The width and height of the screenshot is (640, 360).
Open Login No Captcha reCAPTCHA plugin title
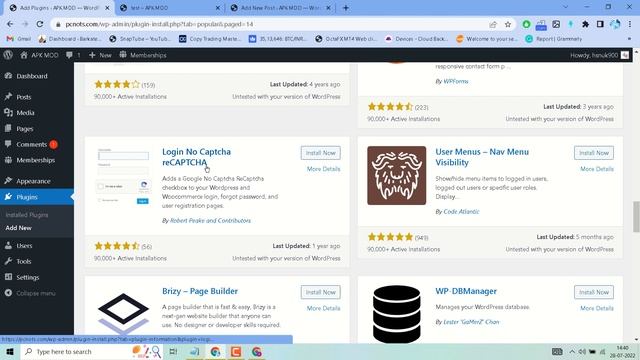[196, 157]
